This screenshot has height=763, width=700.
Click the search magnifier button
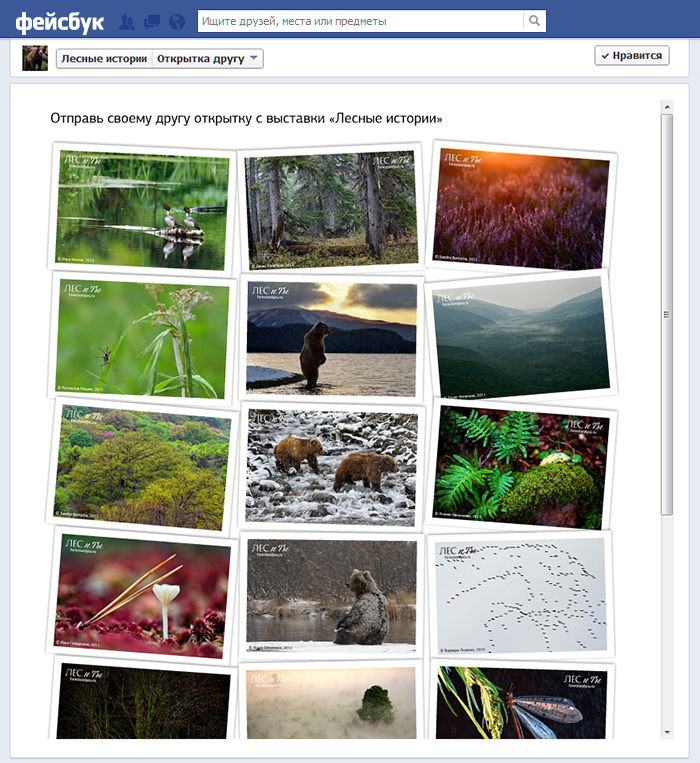coord(535,21)
